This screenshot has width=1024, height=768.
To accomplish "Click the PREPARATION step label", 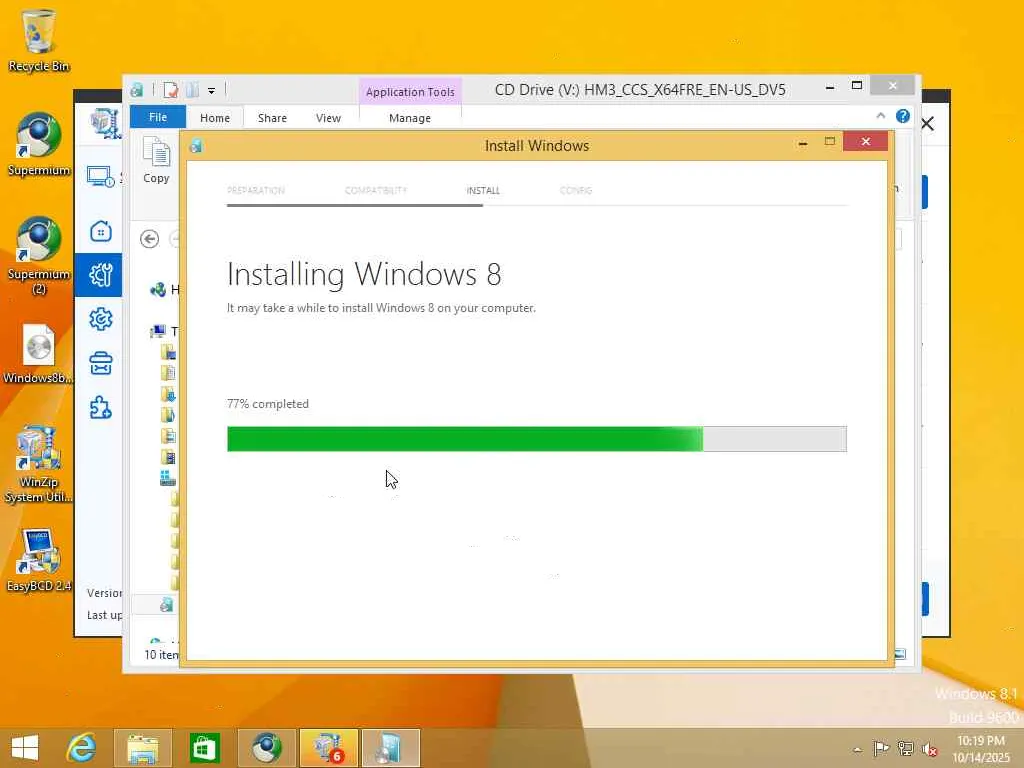I will pos(256,190).
